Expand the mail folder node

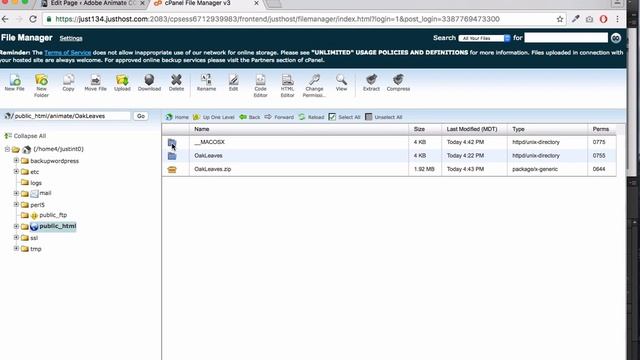click(16, 193)
